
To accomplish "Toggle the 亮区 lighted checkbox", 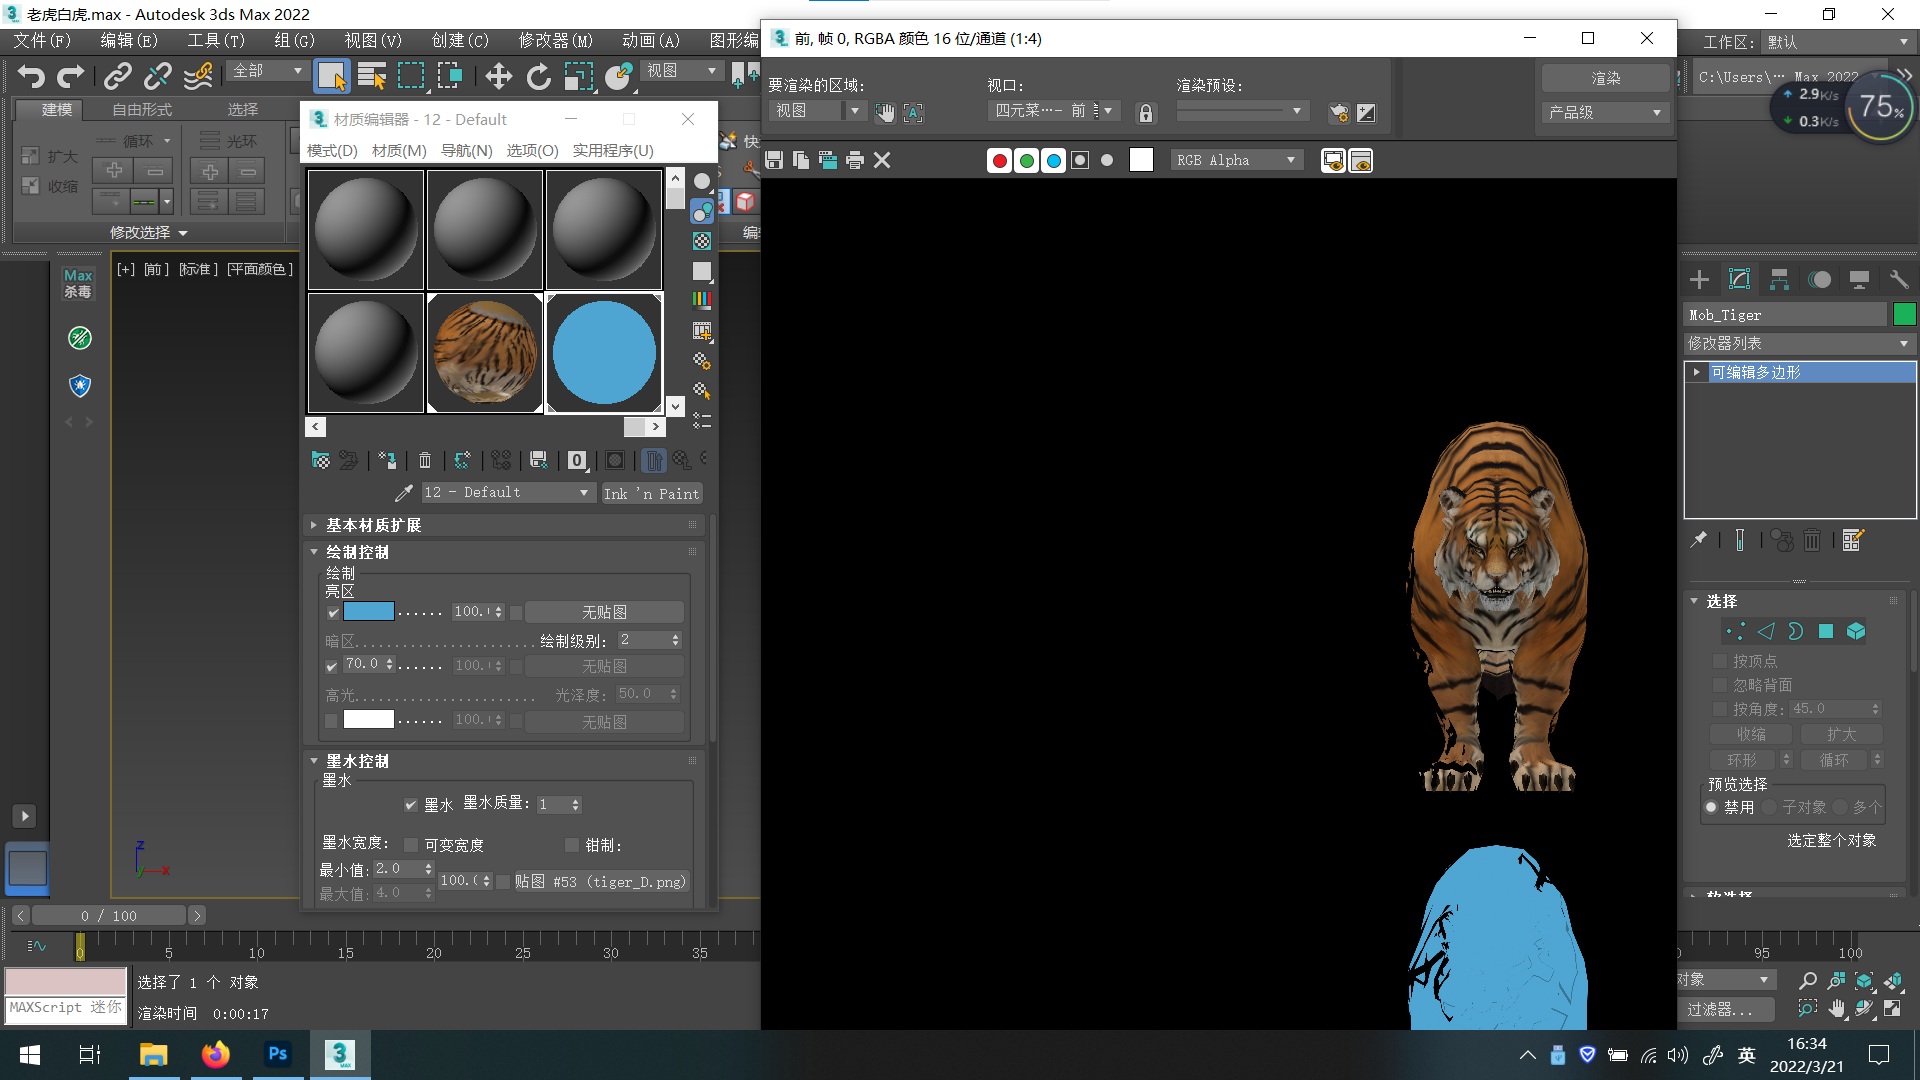I will (x=333, y=613).
